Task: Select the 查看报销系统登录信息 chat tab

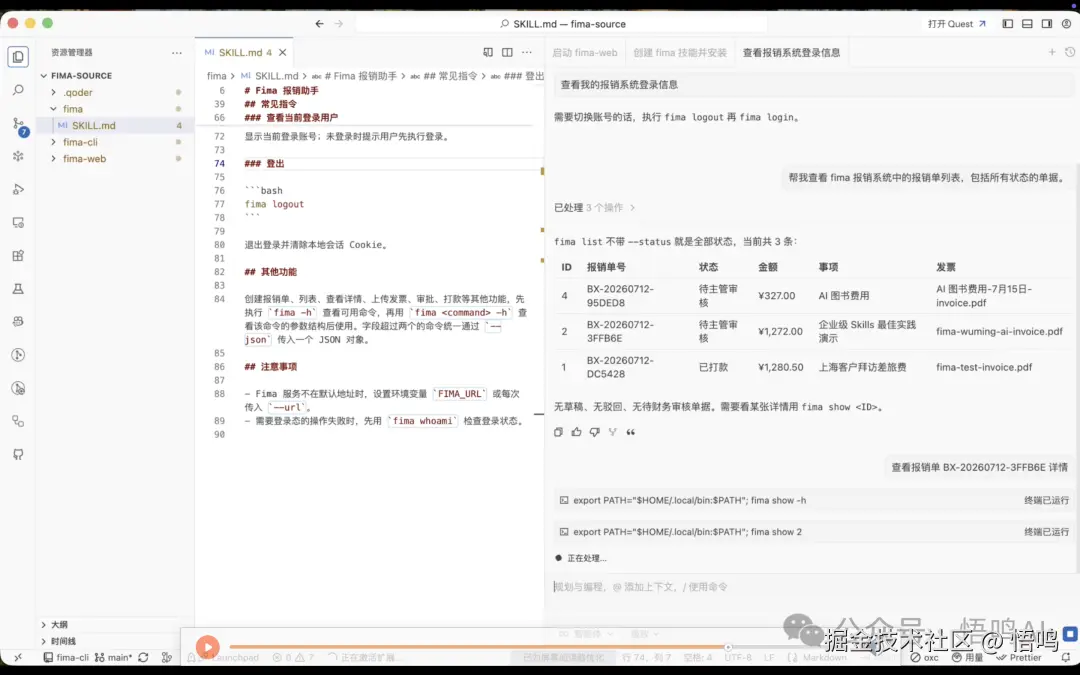Action: point(791,52)
